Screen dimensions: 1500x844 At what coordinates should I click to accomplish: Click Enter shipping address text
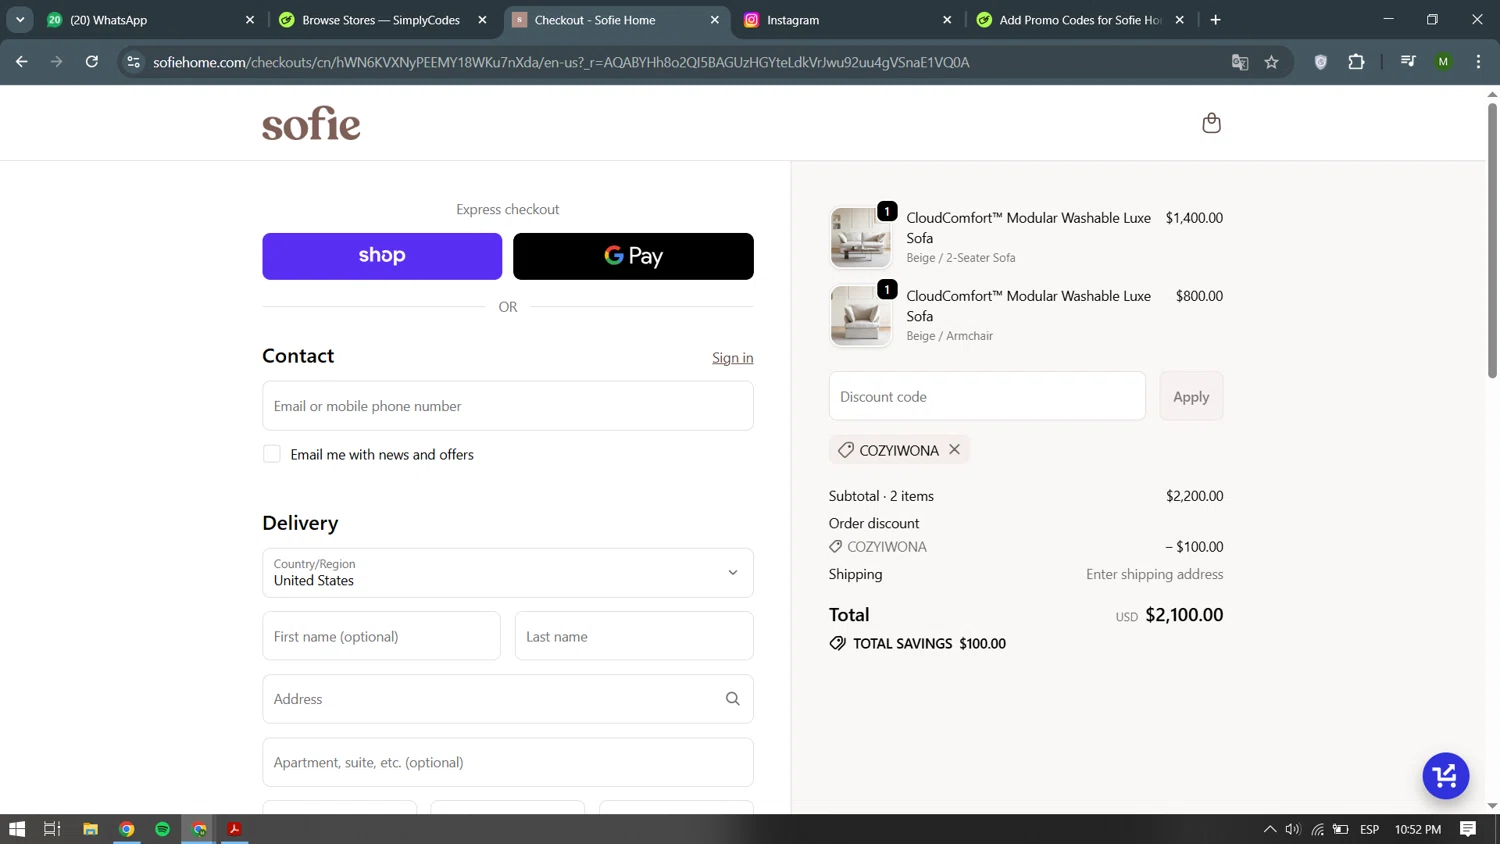click(1155, 574)
